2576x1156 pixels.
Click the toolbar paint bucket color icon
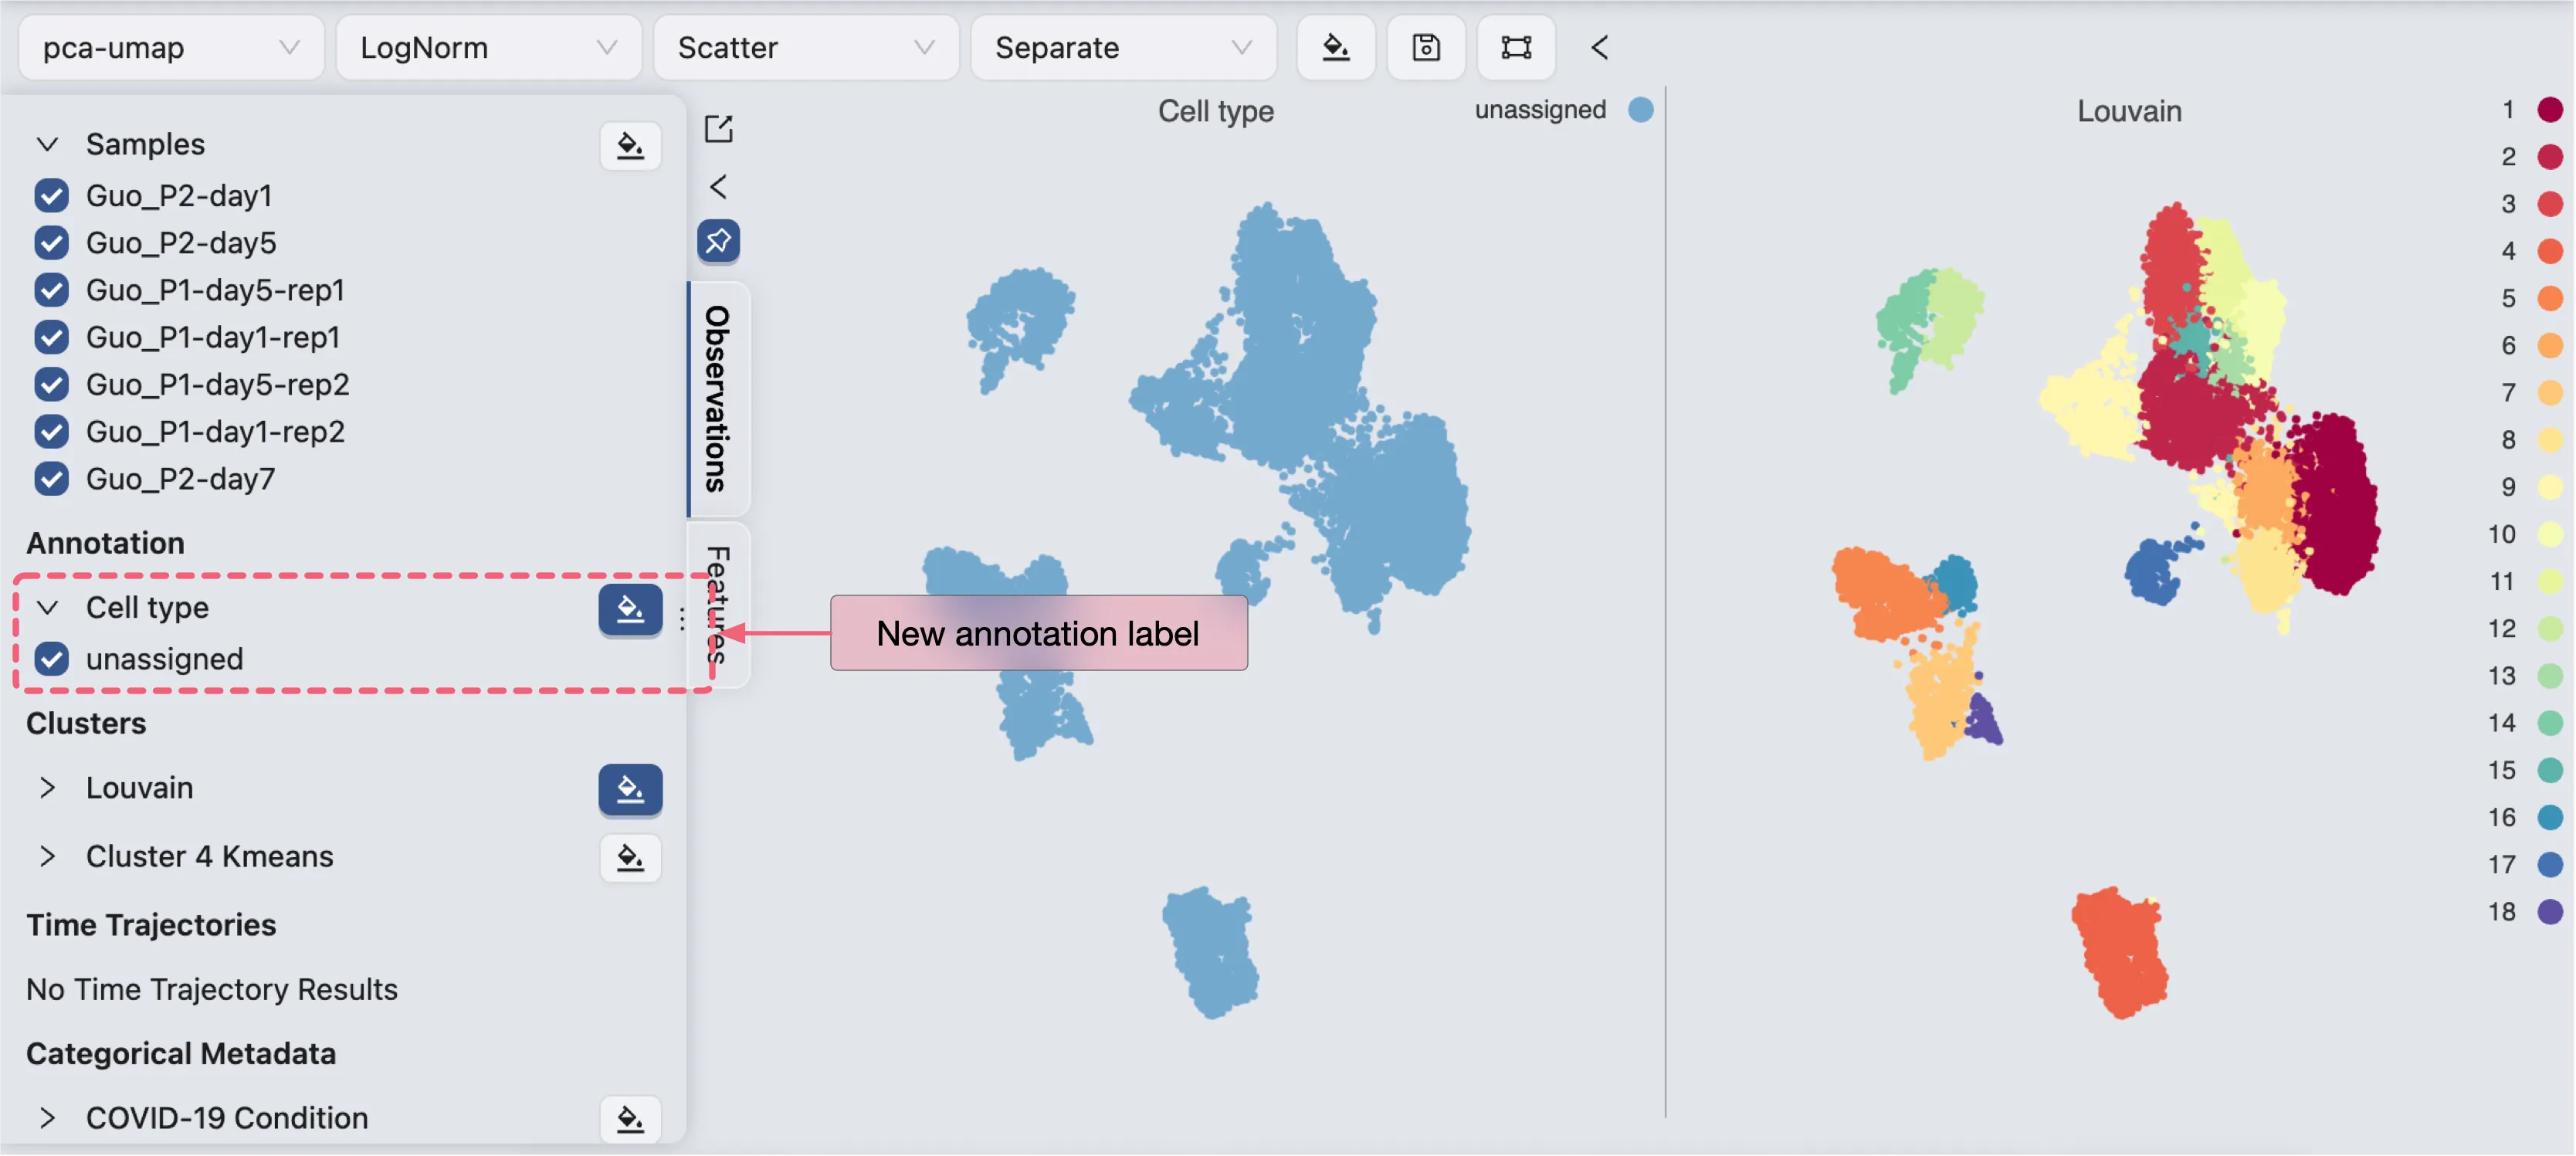[1335, 47]
